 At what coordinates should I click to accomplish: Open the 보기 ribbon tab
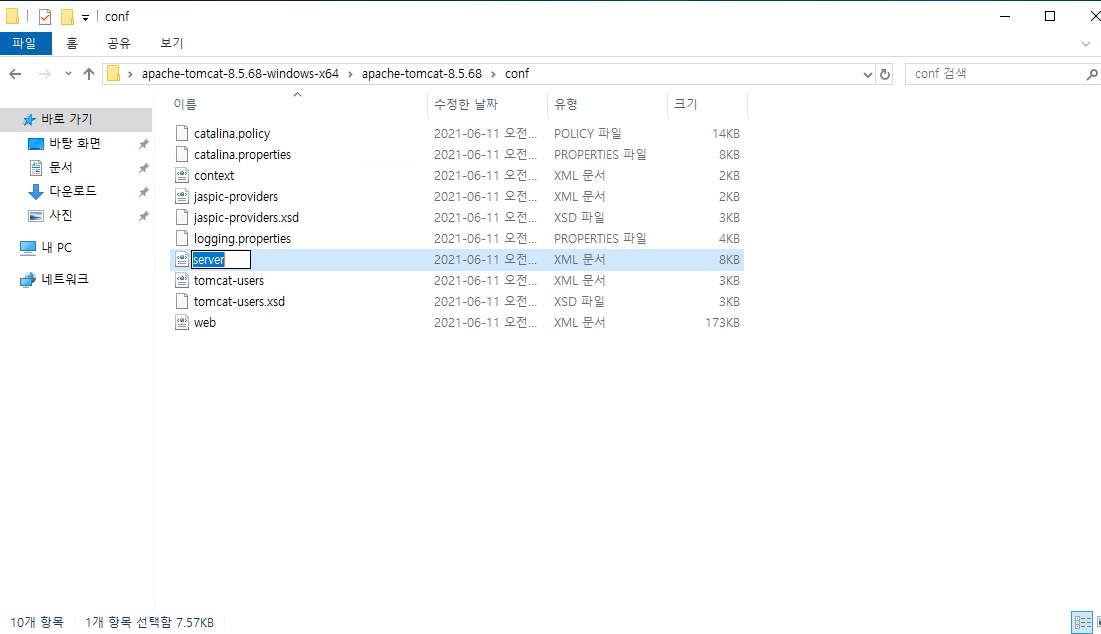click(x=171, y=43)
